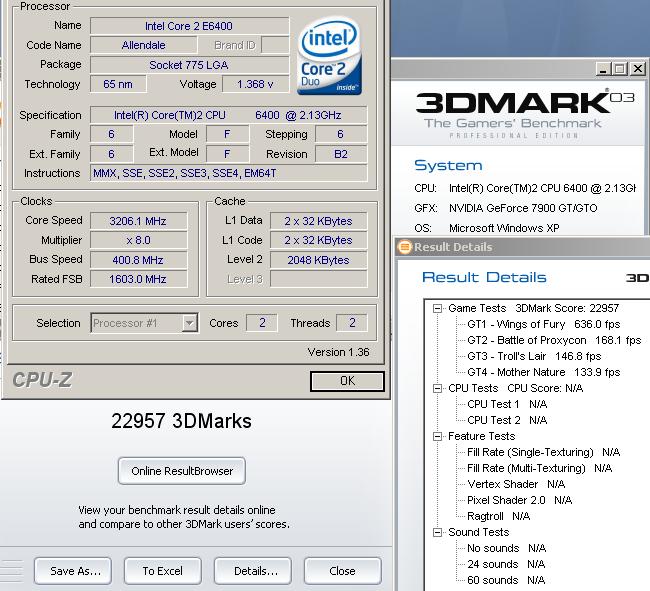Maximize the 3DMark03 window
The image size is (650, 591).
pos(620,68)
